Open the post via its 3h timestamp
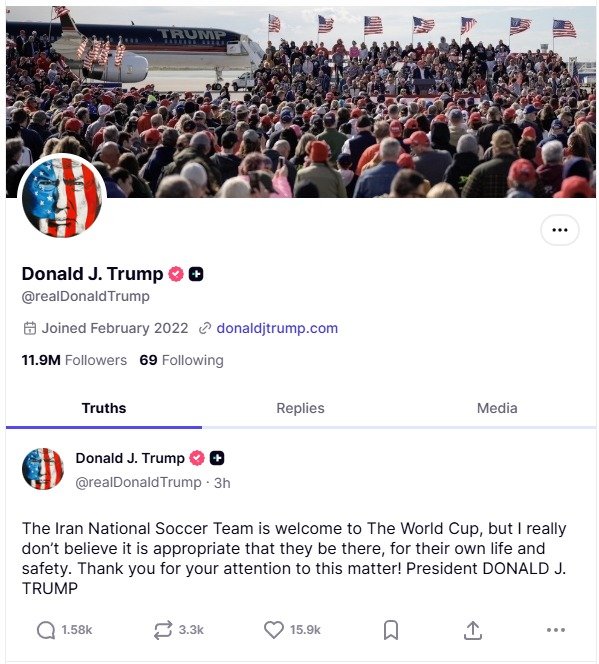599x664 pixels. [x=222, y=483]
